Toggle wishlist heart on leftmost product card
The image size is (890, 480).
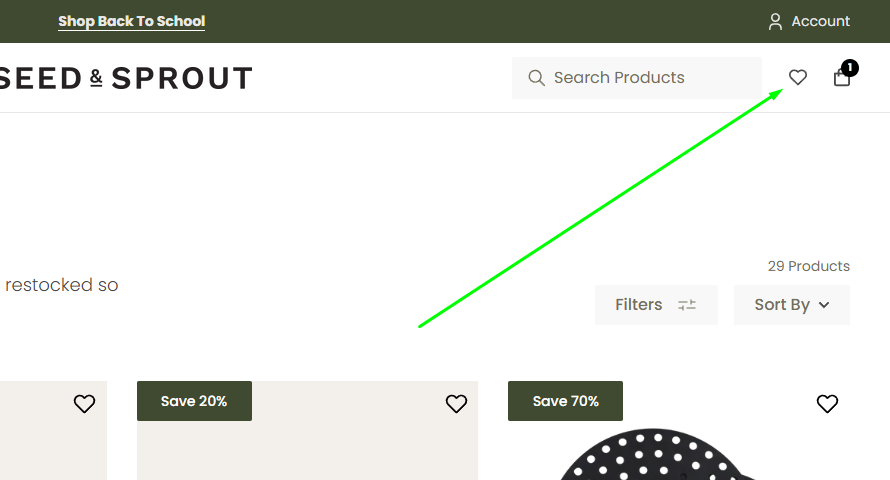84,404
